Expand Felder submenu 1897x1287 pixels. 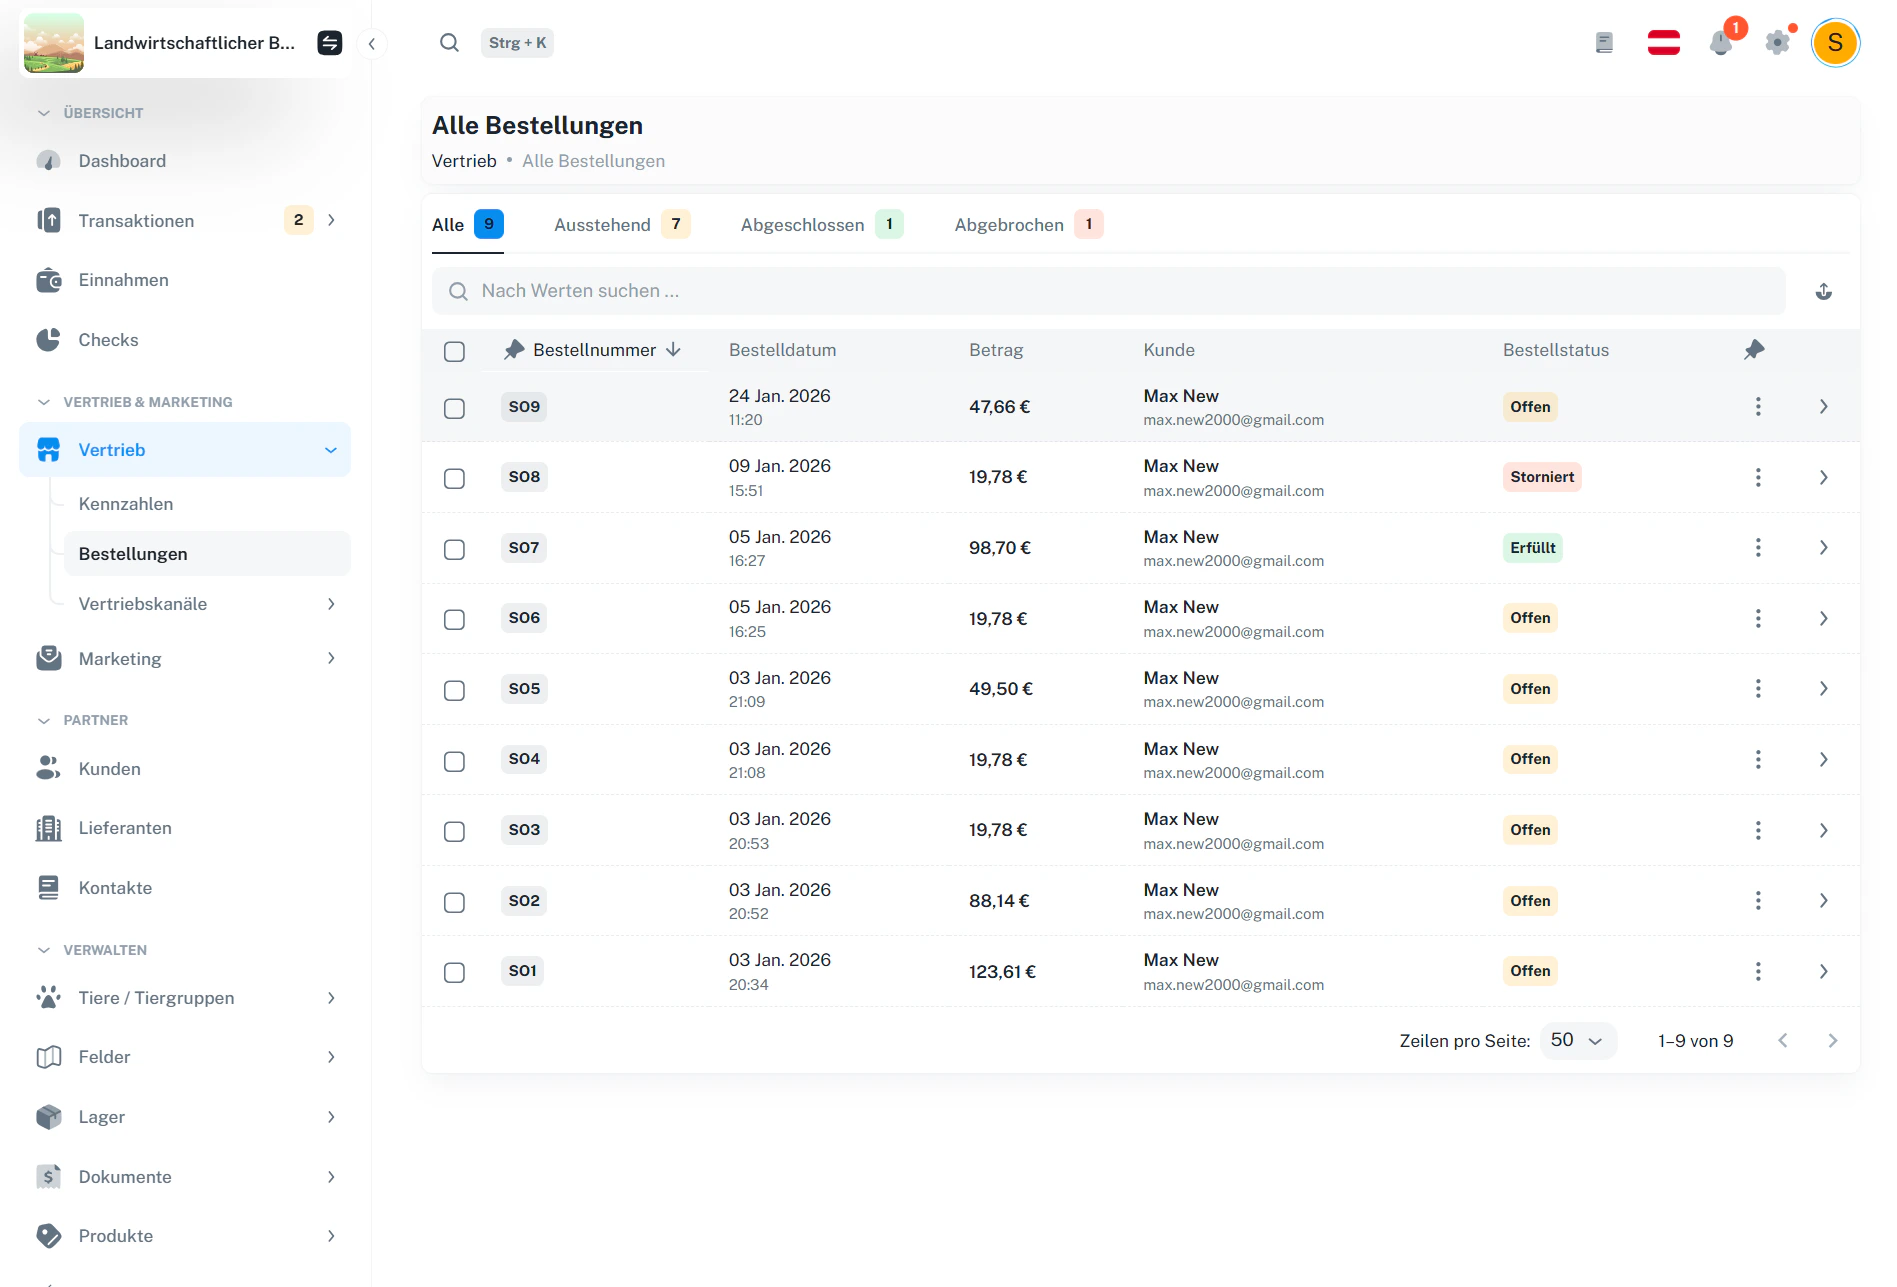coord(331,1057)
